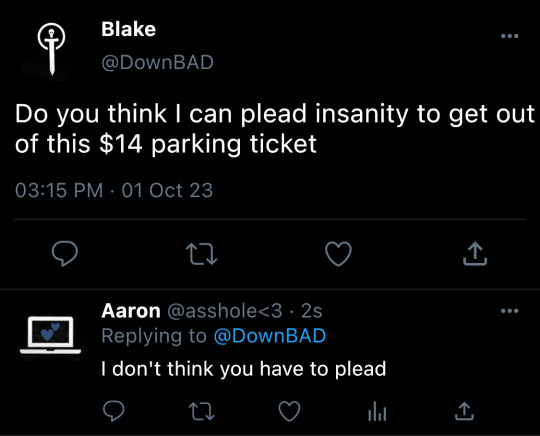Screen dimensions: 540x436
Task: Visit the @DownBAD handle under Blake
Action: tap(157, 62)
